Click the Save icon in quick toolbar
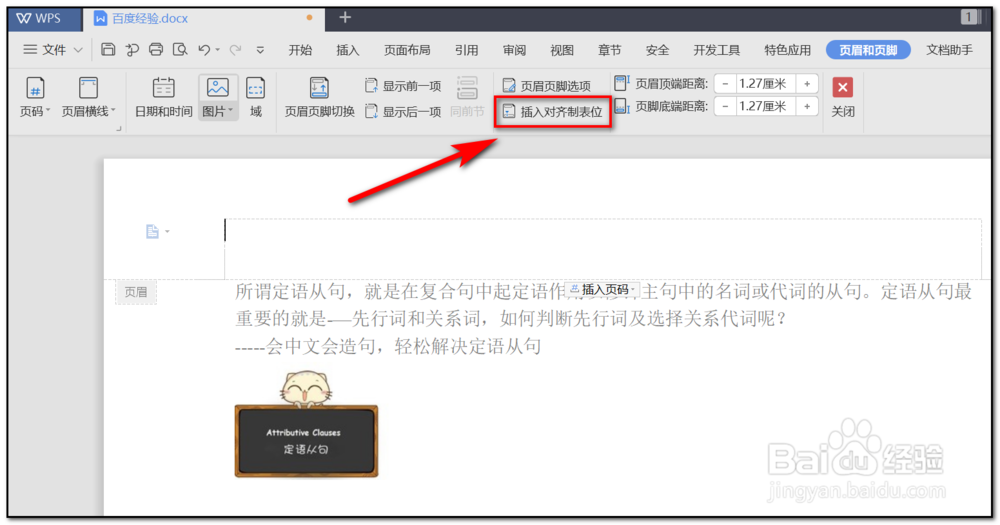1000x525 pixels. click(108, 49)
